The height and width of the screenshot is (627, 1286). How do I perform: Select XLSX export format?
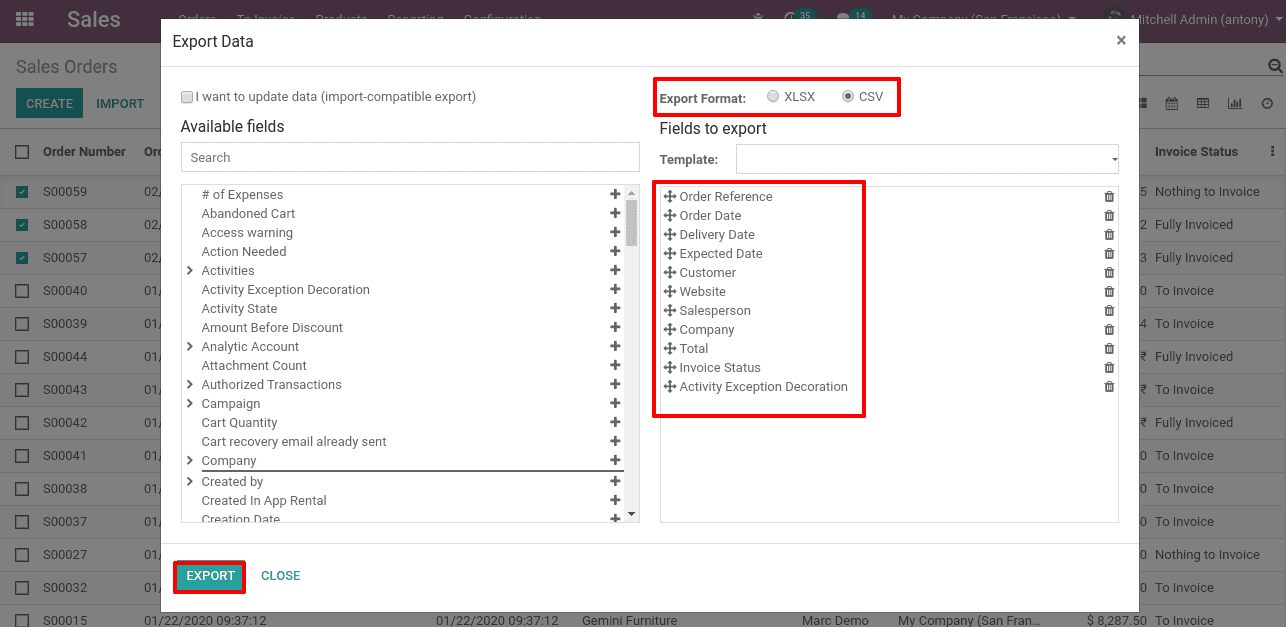click(x=773, y=97)
